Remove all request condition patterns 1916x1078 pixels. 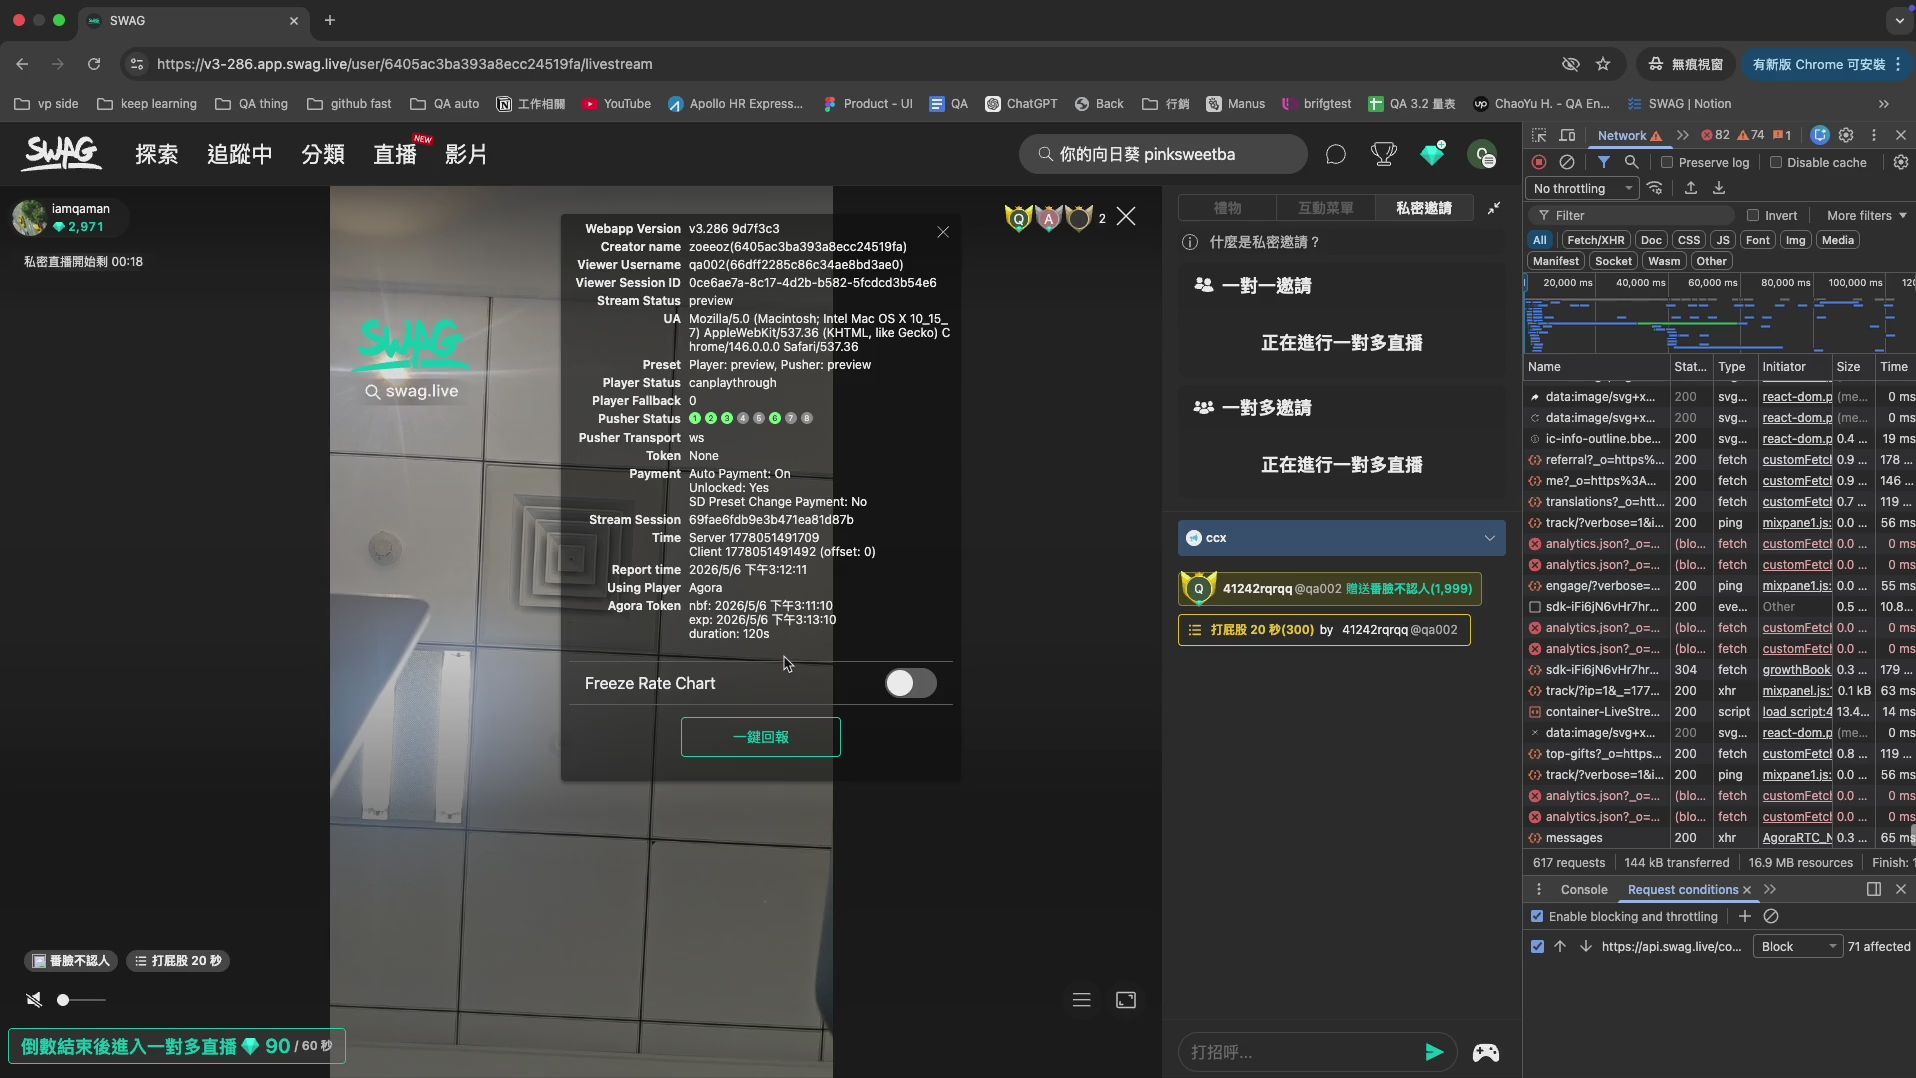(1771, 916)
